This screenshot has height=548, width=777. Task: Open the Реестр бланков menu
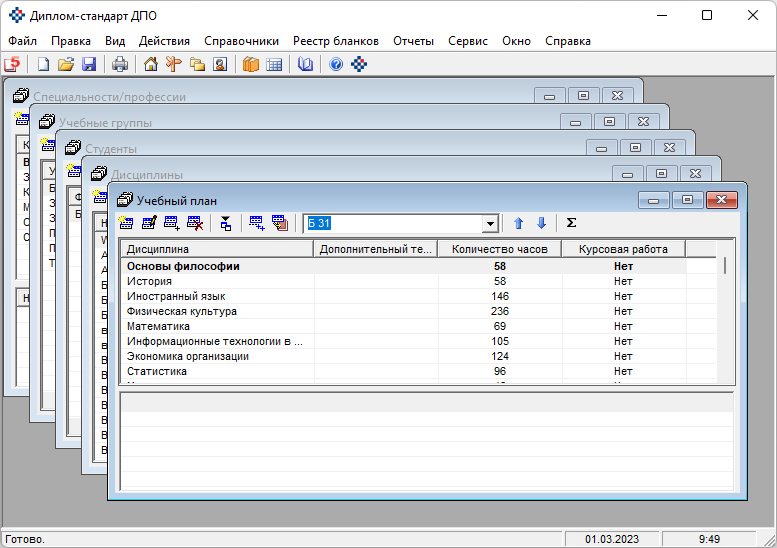pos(336,41)
